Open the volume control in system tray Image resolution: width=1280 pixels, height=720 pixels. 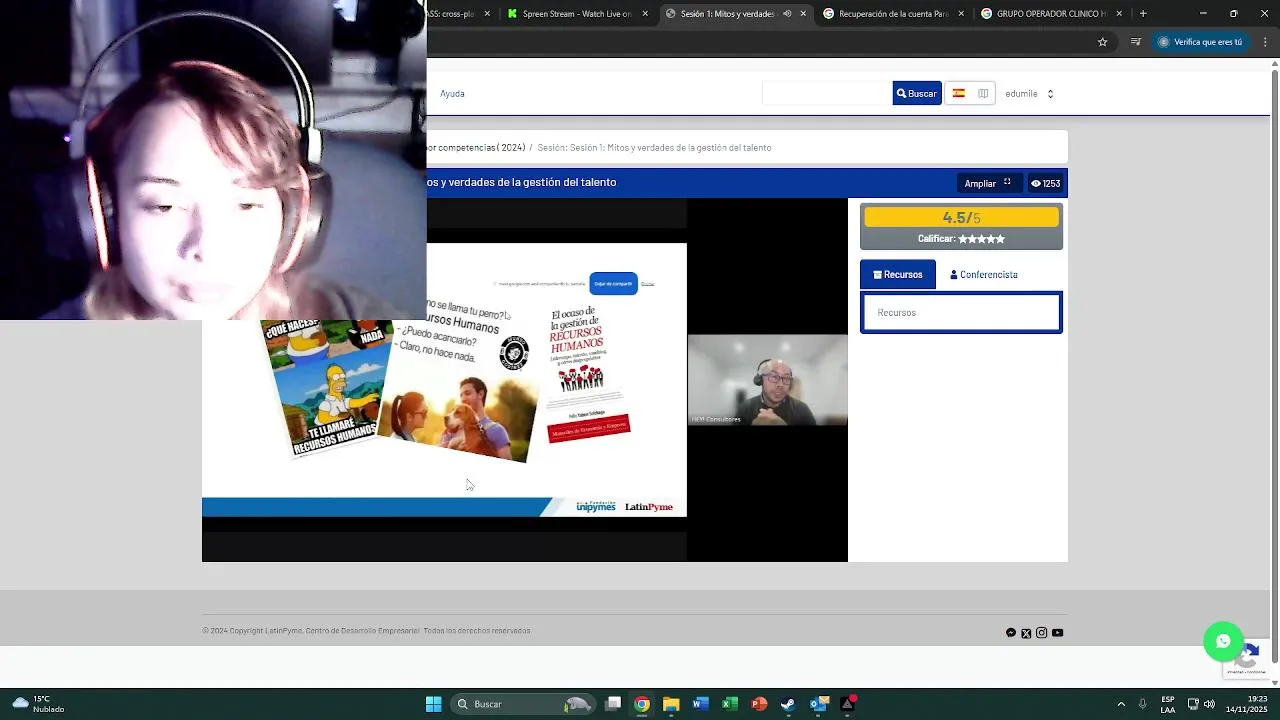tap(1209, 704)
